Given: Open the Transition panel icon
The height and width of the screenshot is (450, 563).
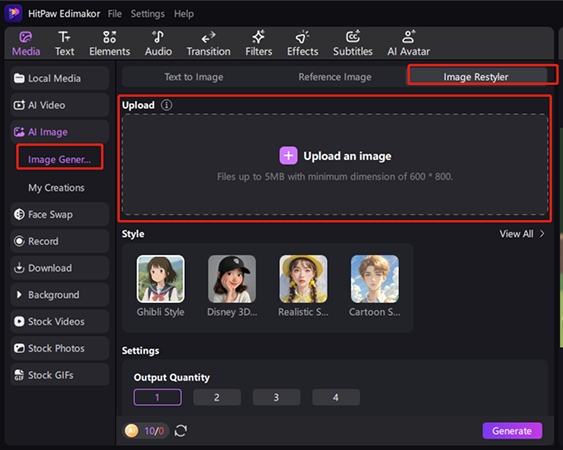Looking at the screenshot, I should tap(208, 37).
